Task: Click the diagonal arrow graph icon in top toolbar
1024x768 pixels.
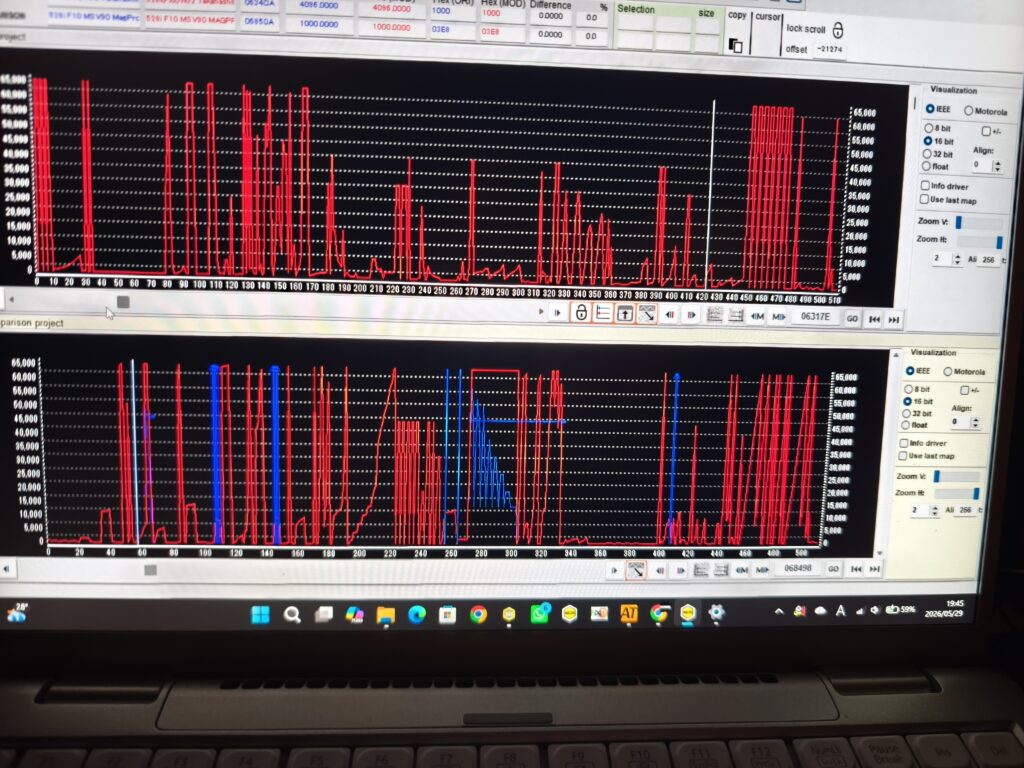Action: [x=647, y=314]
